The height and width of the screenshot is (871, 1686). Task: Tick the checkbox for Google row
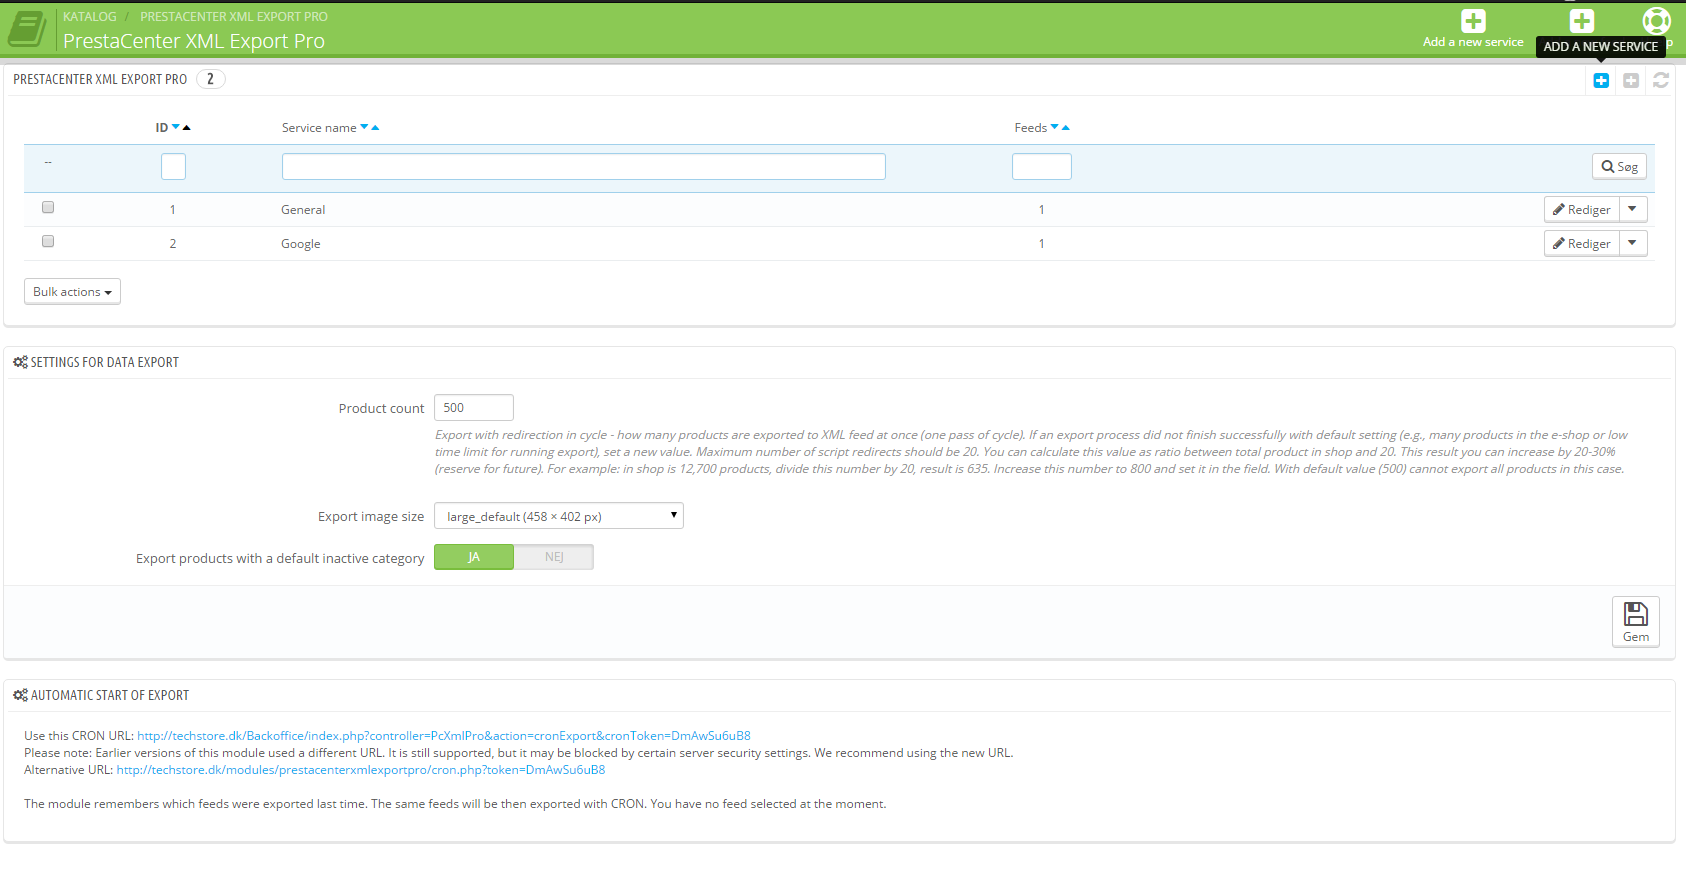coord(48,241)
